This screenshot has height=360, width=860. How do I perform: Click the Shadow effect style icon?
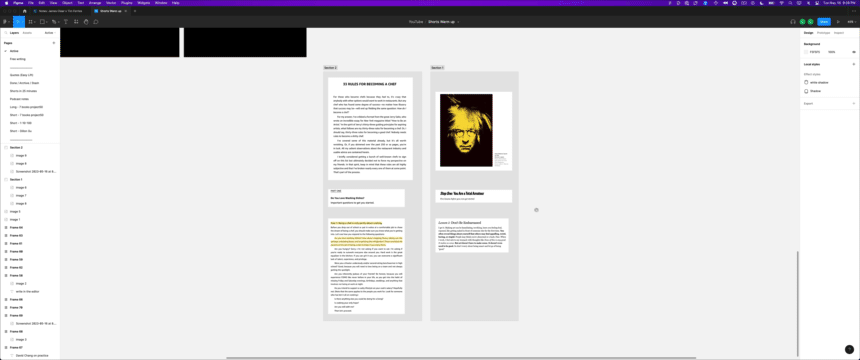click(x=806, y=91)
